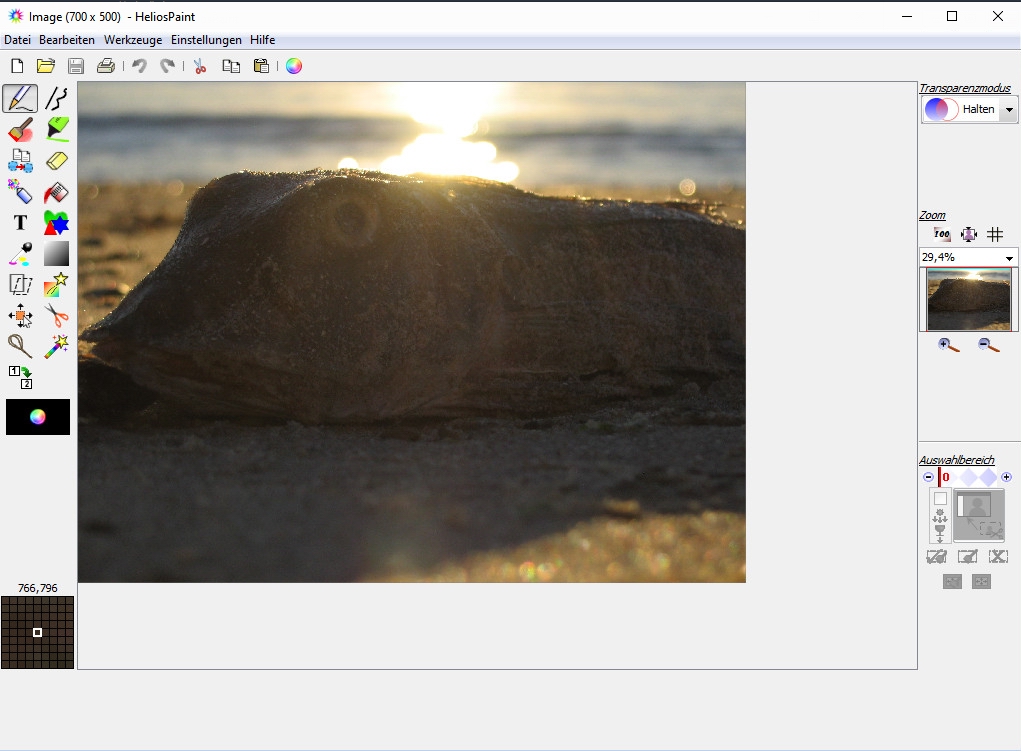
Task: Toggle the 100% zoom button
Action: (x=941, y=234)
